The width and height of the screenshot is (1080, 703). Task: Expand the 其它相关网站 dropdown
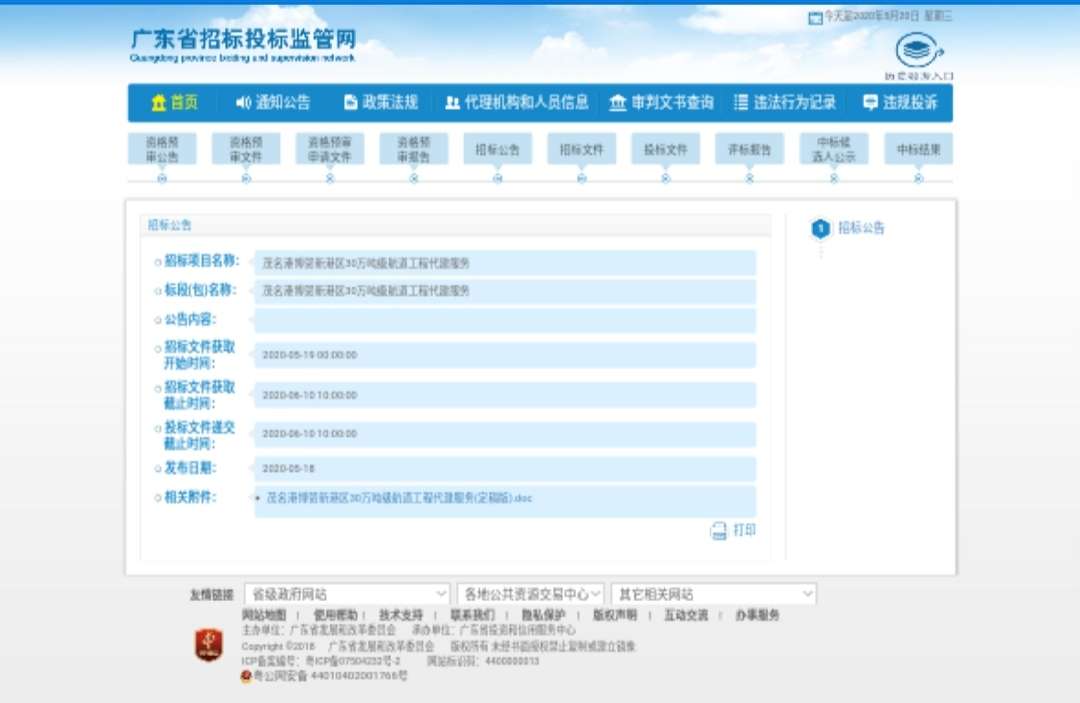pyautogui.click(x=714, y=594)
